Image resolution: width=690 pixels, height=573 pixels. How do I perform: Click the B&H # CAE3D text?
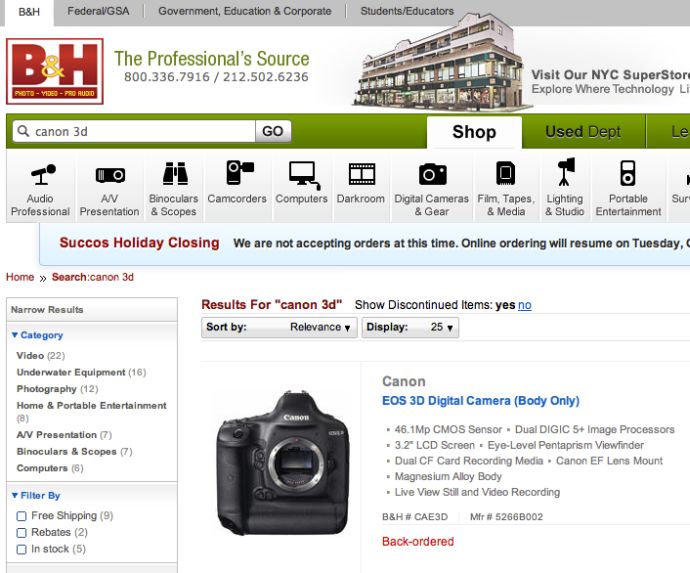[415, 517]
